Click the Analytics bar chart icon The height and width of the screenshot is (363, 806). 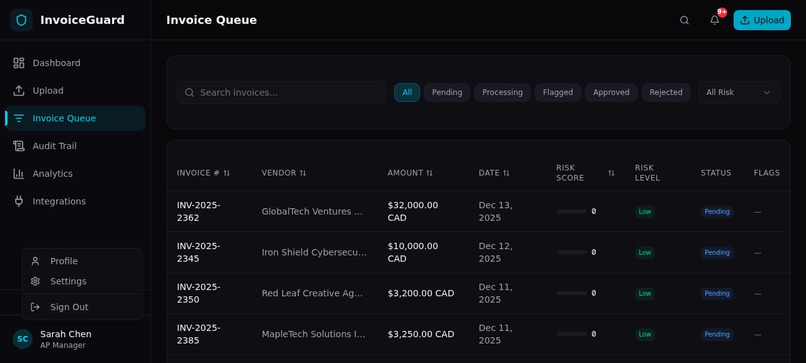point(19,174)
